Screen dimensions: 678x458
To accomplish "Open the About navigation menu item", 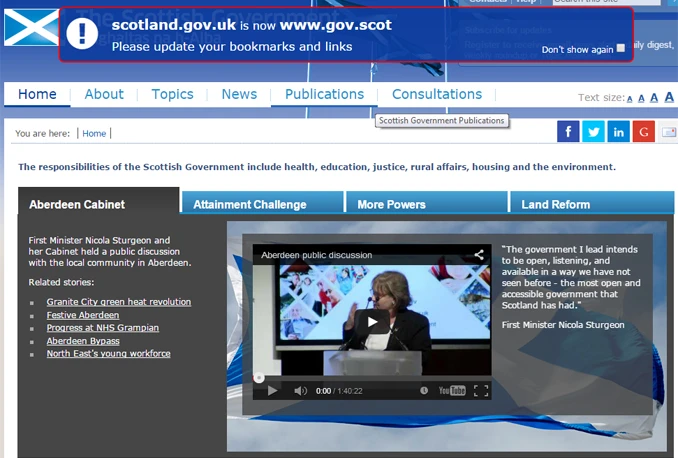I will (104, 94).
